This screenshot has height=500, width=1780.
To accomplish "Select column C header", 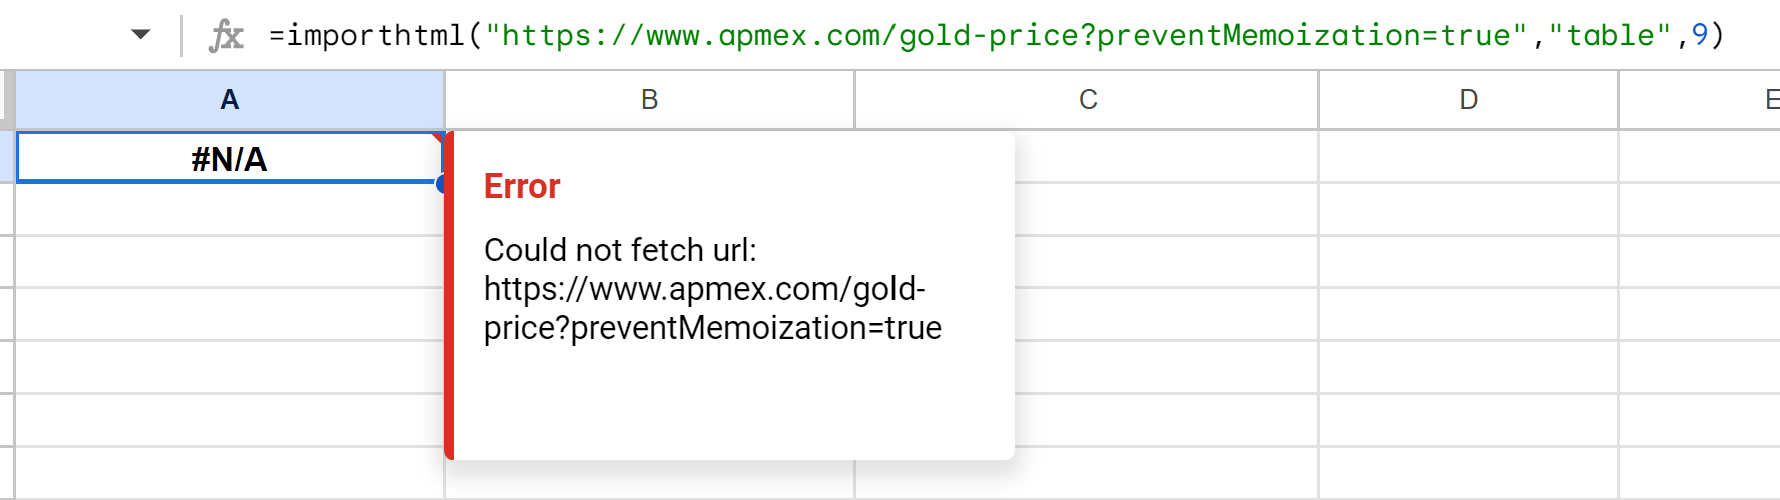I will pyautogui.click(x=1087, y=100).
